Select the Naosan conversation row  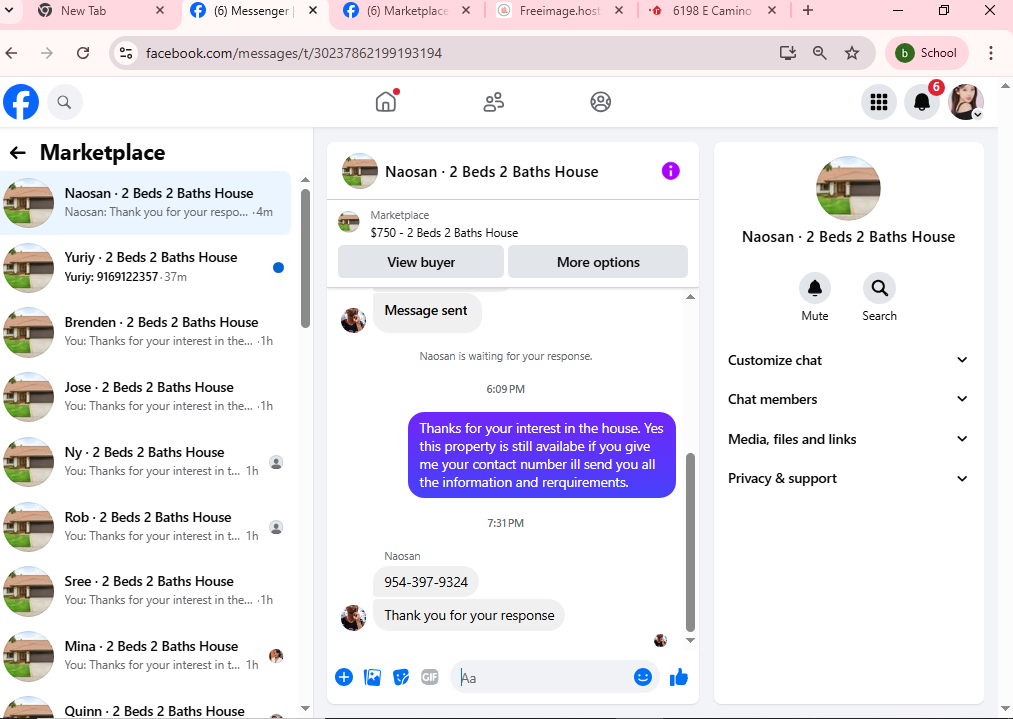146,203
